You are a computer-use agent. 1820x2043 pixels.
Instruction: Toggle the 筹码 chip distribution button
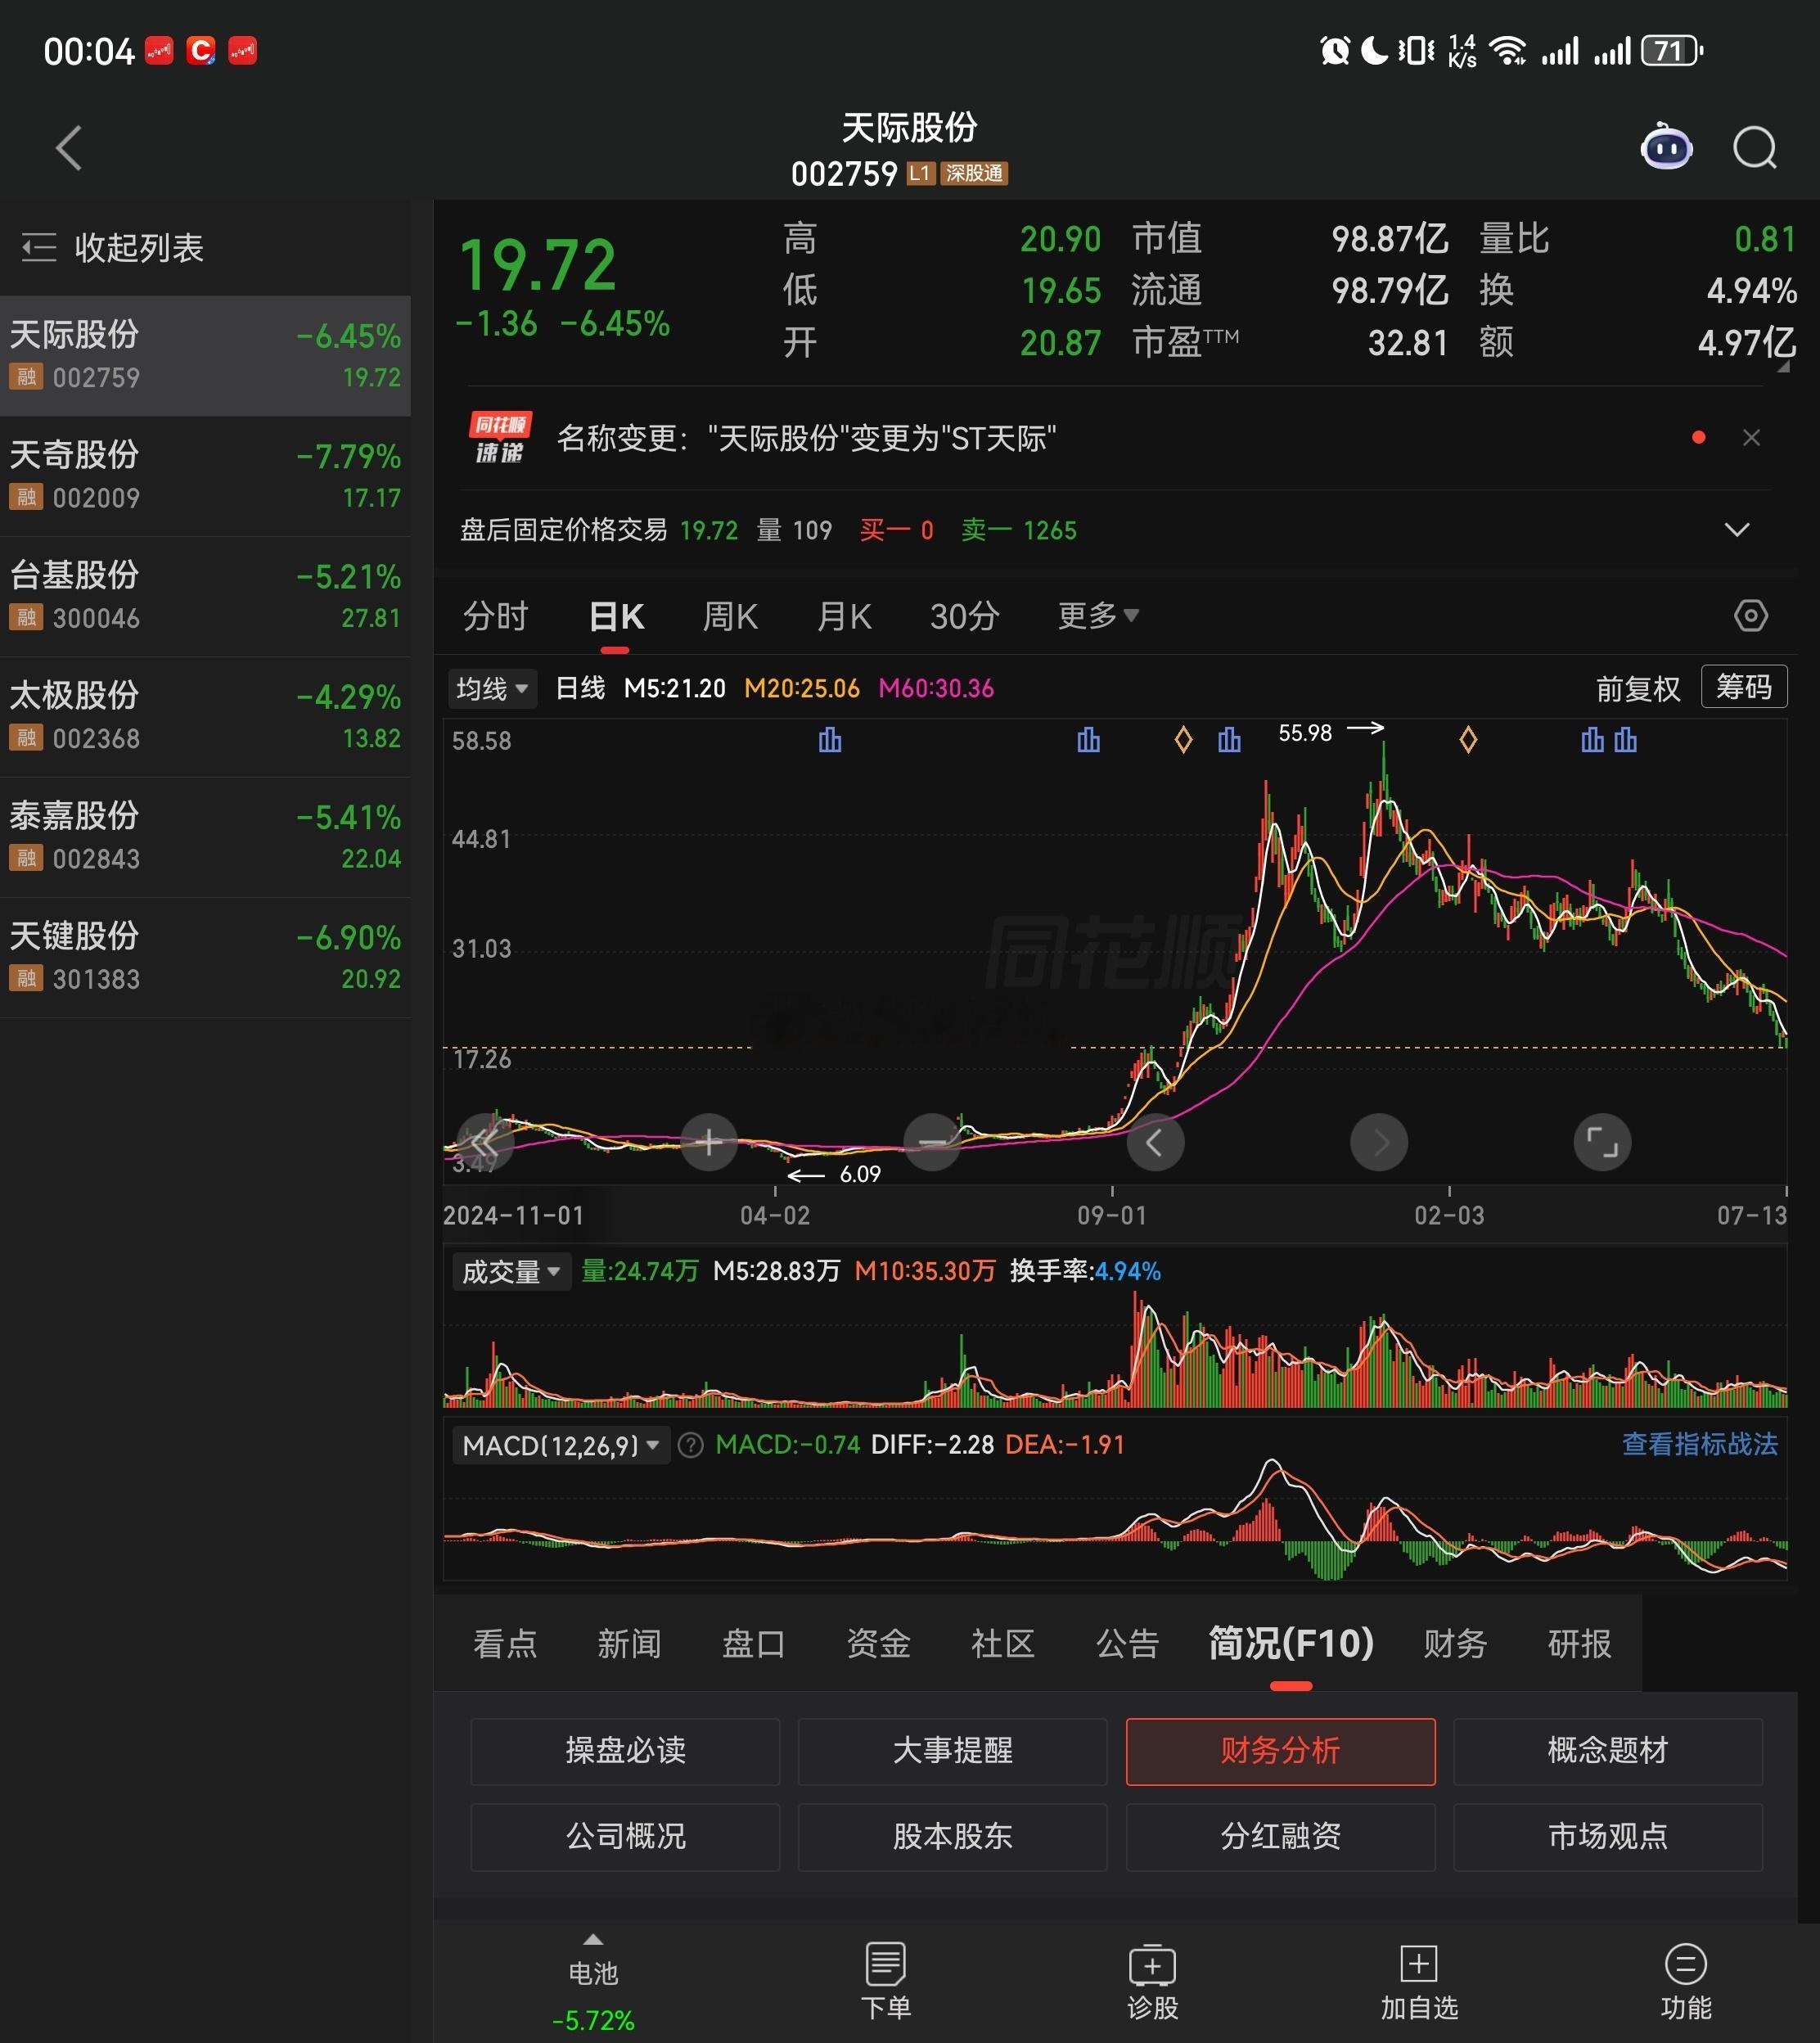point(1744,687)
